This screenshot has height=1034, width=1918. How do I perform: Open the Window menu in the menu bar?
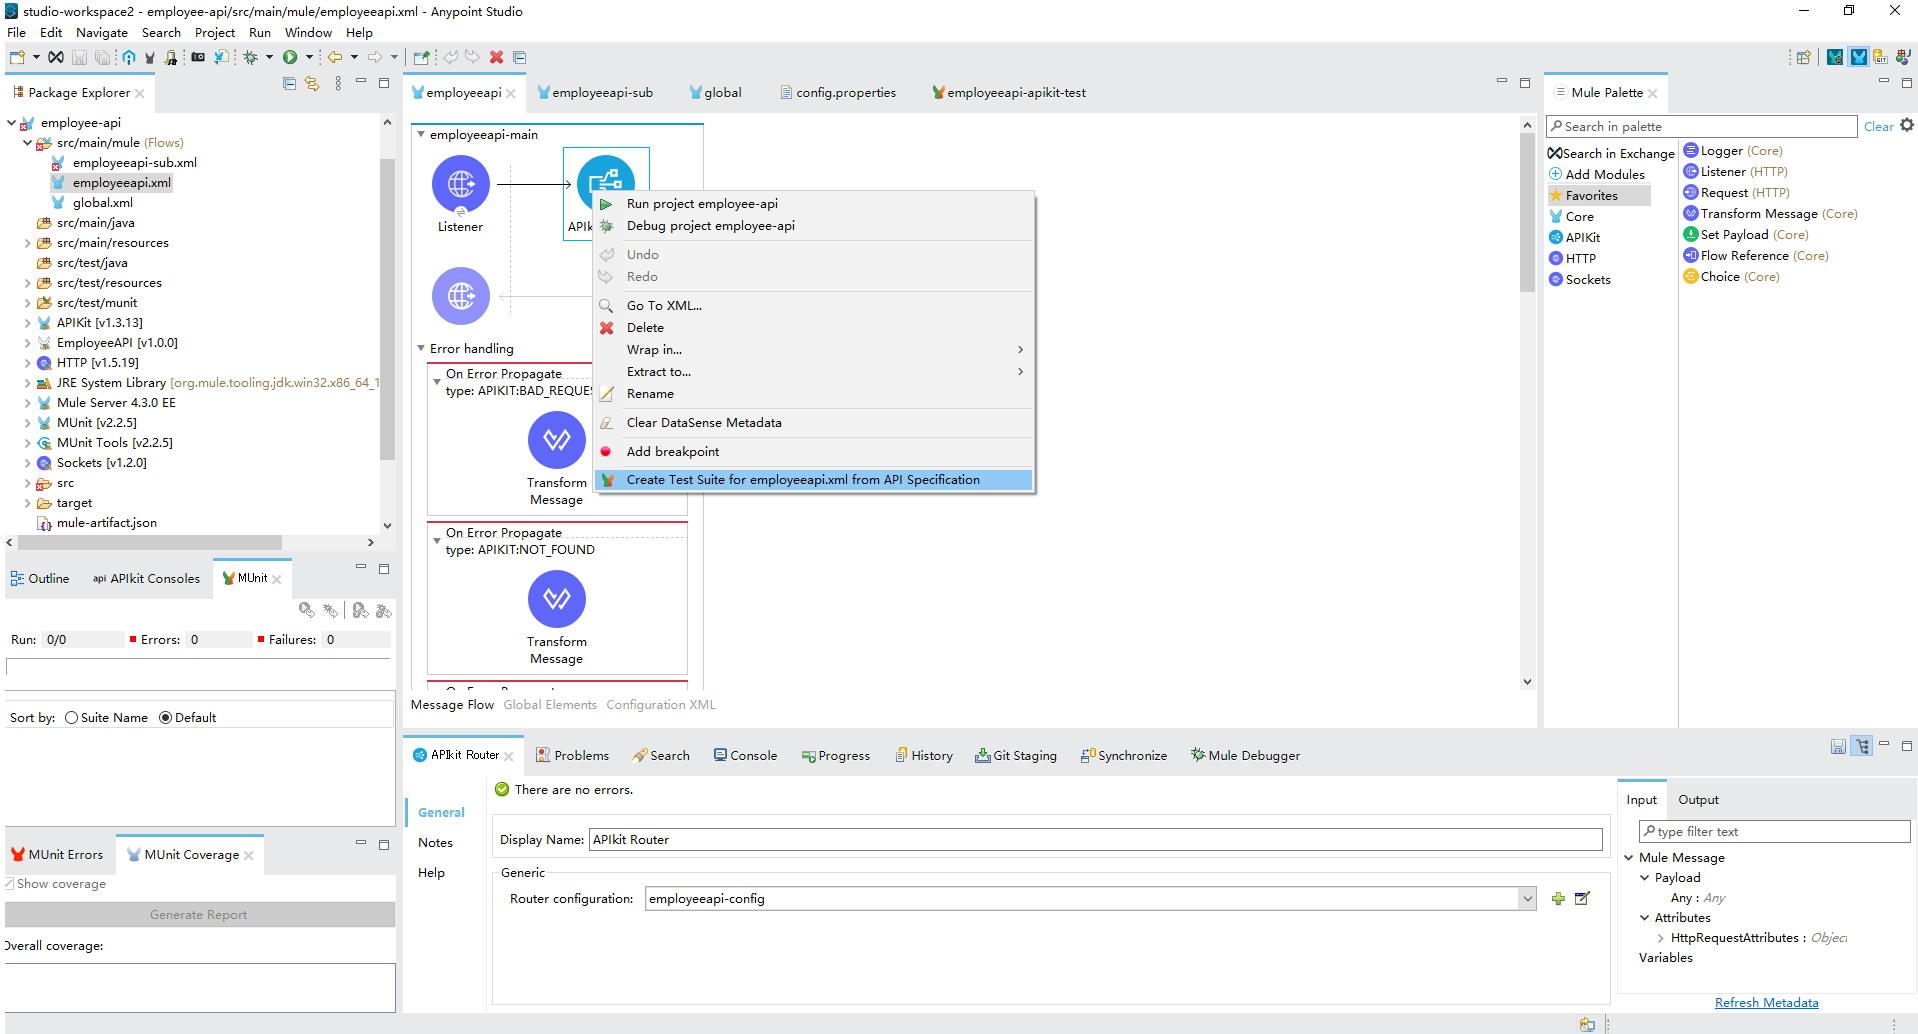point(308,33)
